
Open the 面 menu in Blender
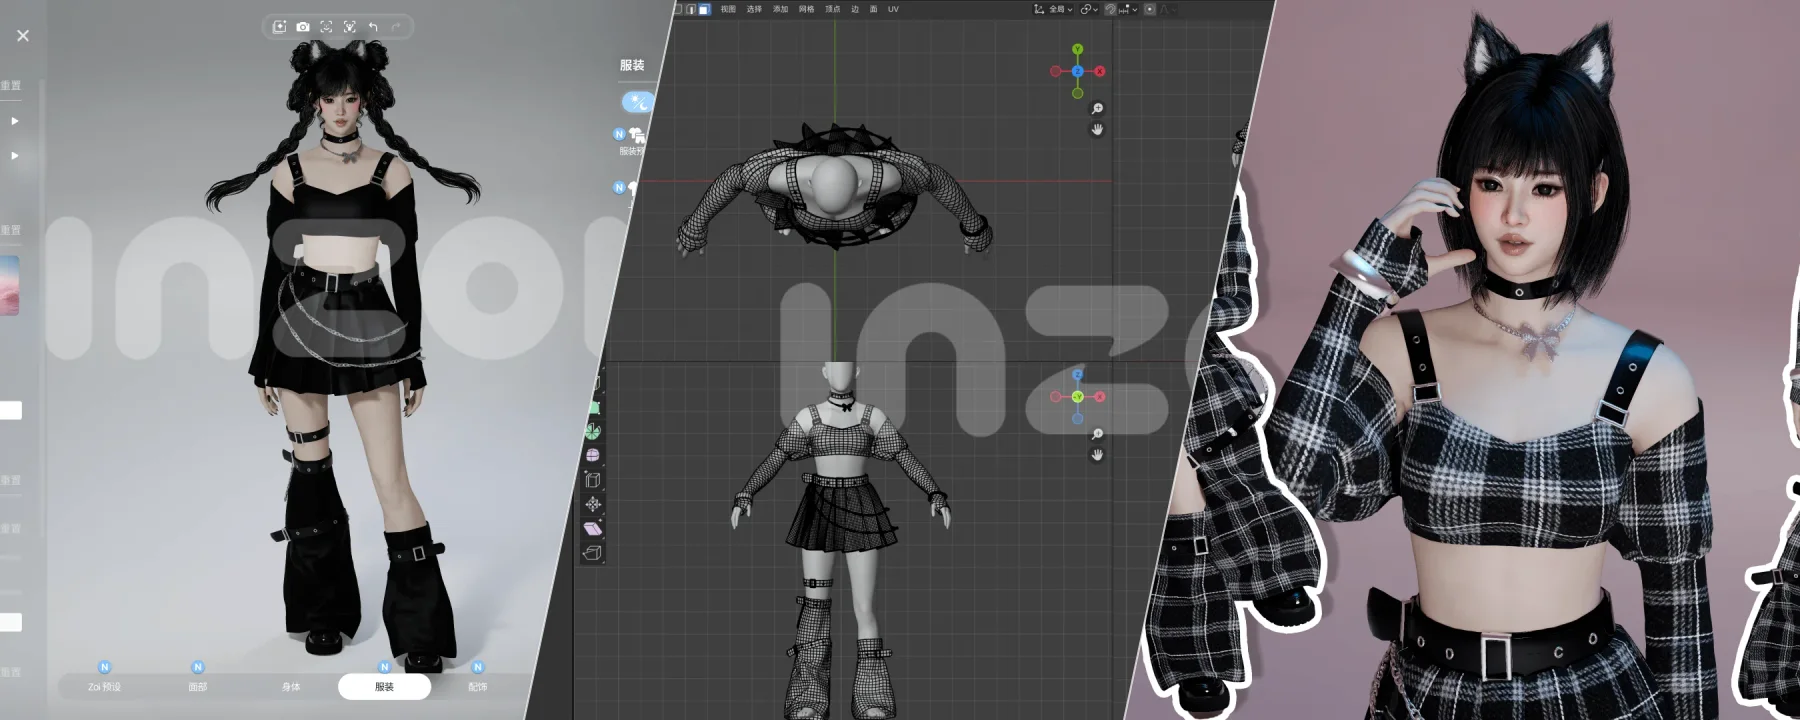click(x=873, y=9)
